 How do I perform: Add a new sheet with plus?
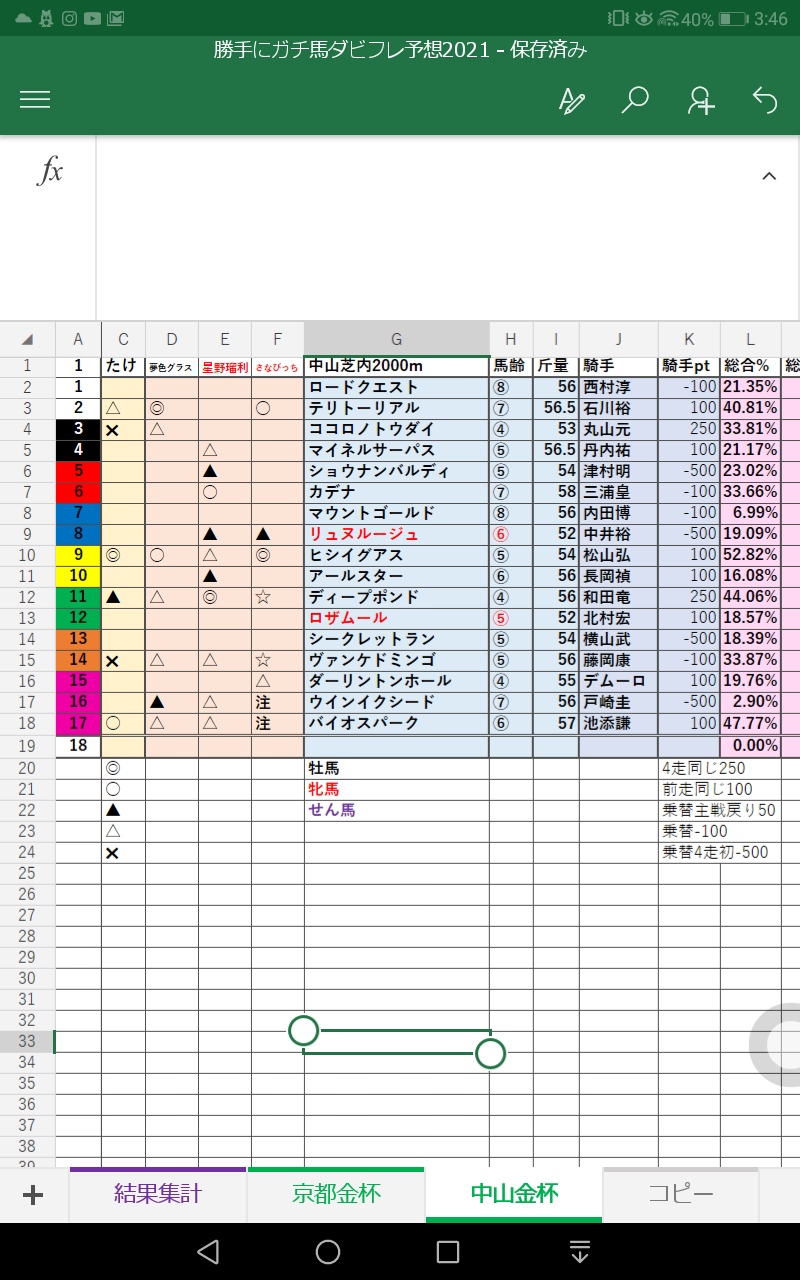tap(33, 1195)
